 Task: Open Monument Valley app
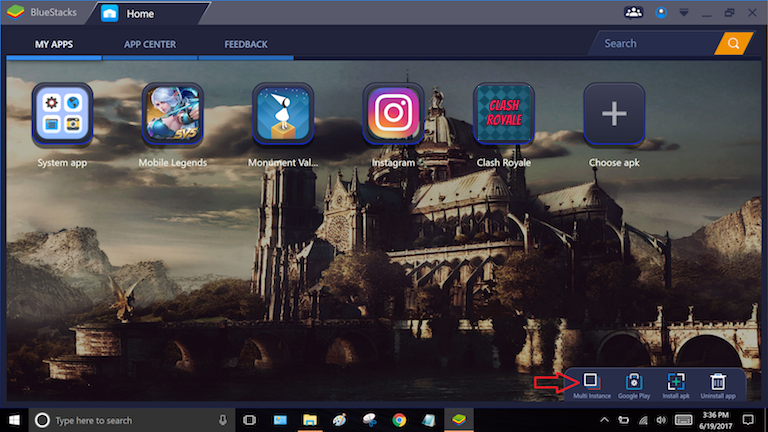click(x=284, y=115)
